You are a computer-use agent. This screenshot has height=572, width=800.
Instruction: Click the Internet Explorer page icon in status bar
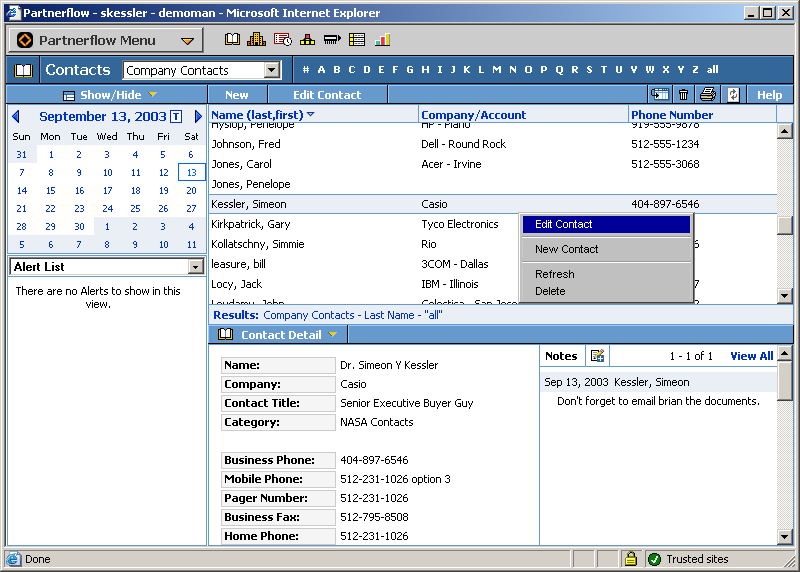click(14, 559)
